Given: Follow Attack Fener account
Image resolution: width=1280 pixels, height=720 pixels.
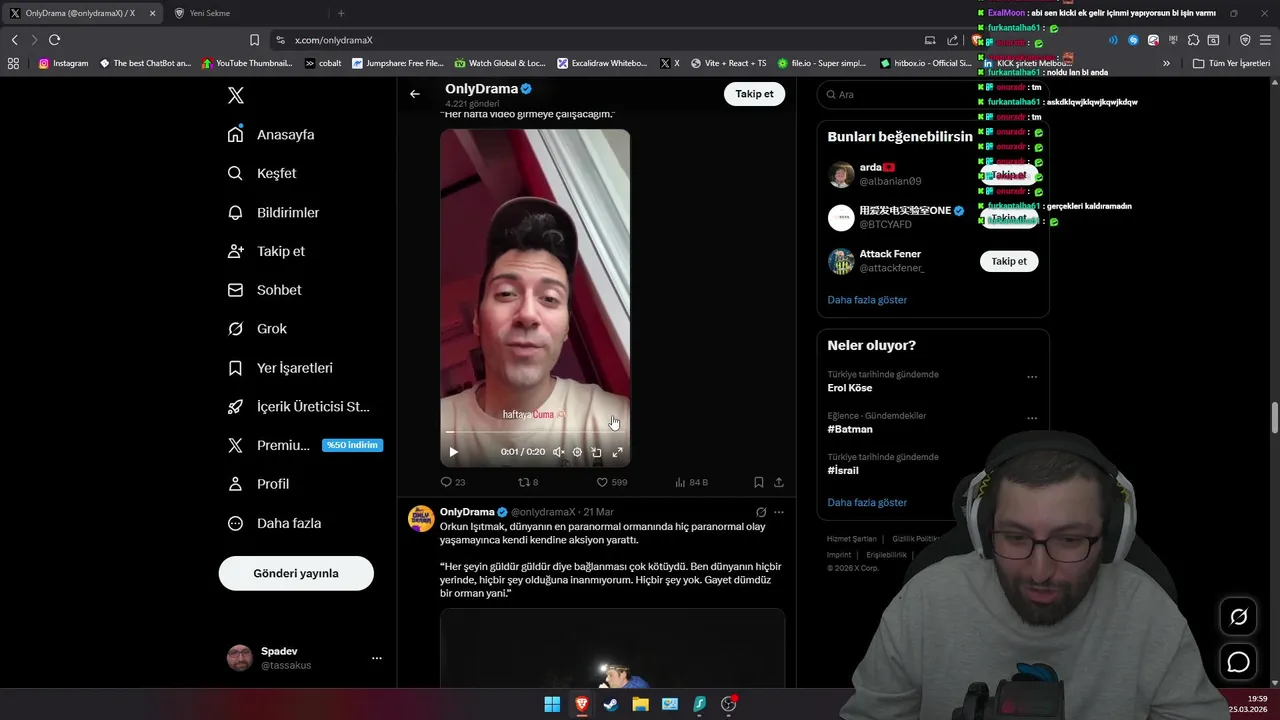Looking at the screenshot, I should [x=1009, y=261].
